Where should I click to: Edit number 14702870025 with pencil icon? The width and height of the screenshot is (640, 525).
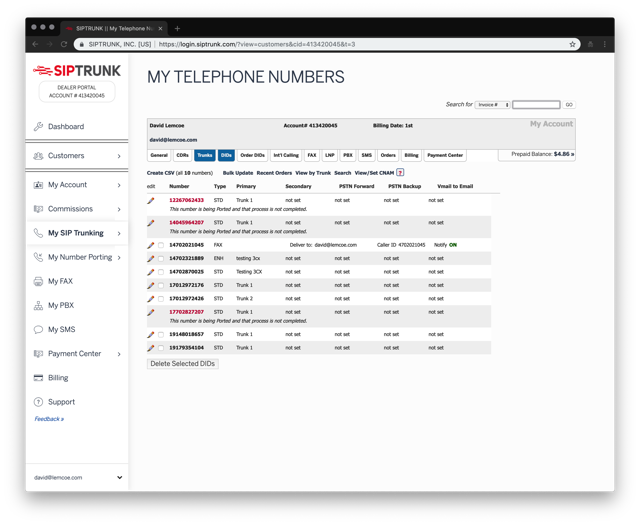coord(151,272)
